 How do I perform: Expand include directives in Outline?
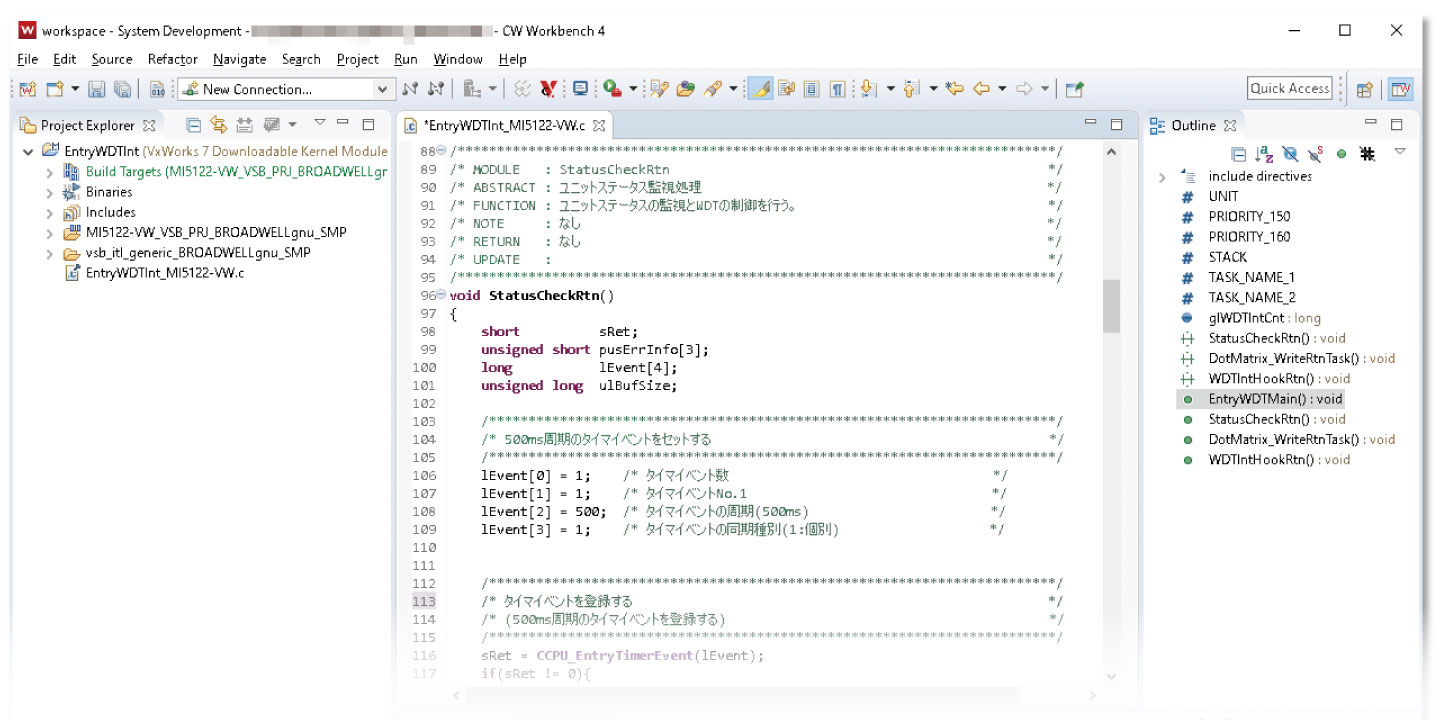[x=1161, y=177]
